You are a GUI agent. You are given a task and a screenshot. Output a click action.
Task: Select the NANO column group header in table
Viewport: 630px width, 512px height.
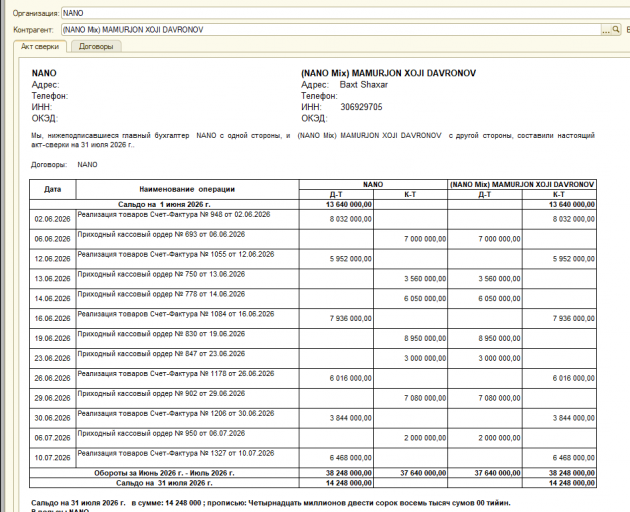click(x=373, y=184)
